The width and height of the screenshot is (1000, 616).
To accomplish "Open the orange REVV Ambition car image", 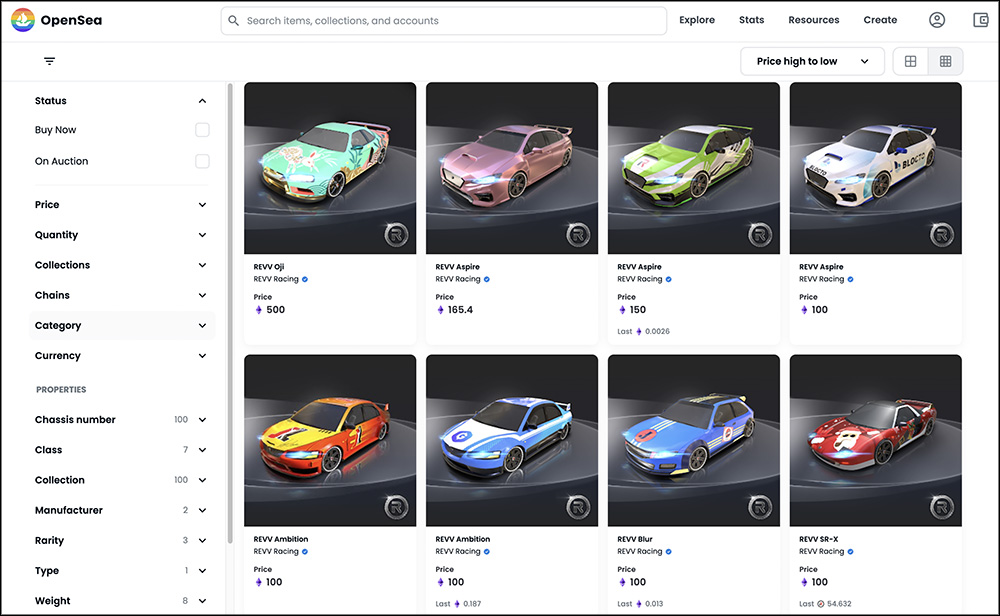I will (x=330, y=441).
